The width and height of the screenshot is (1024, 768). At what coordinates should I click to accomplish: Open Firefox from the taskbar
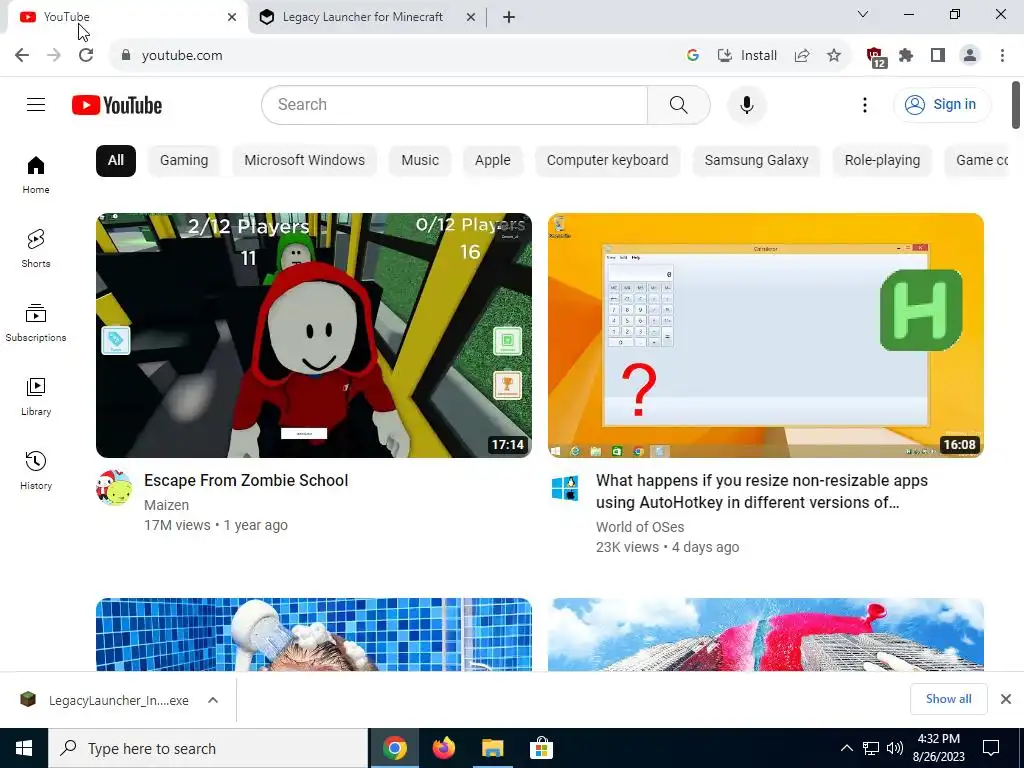[444, 748]
